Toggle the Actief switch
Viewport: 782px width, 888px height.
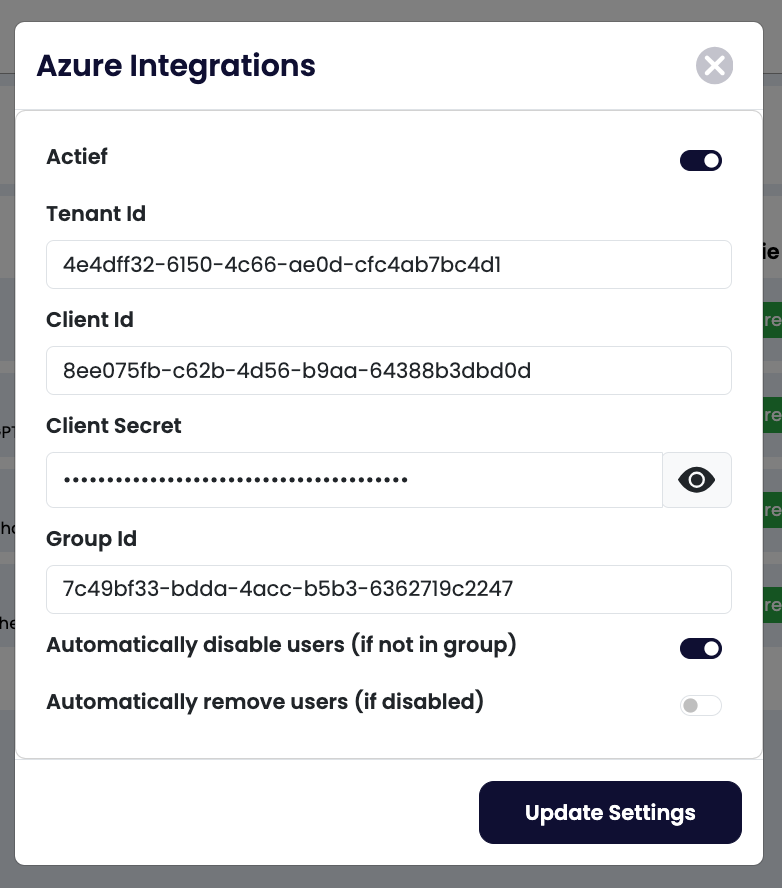701,160
